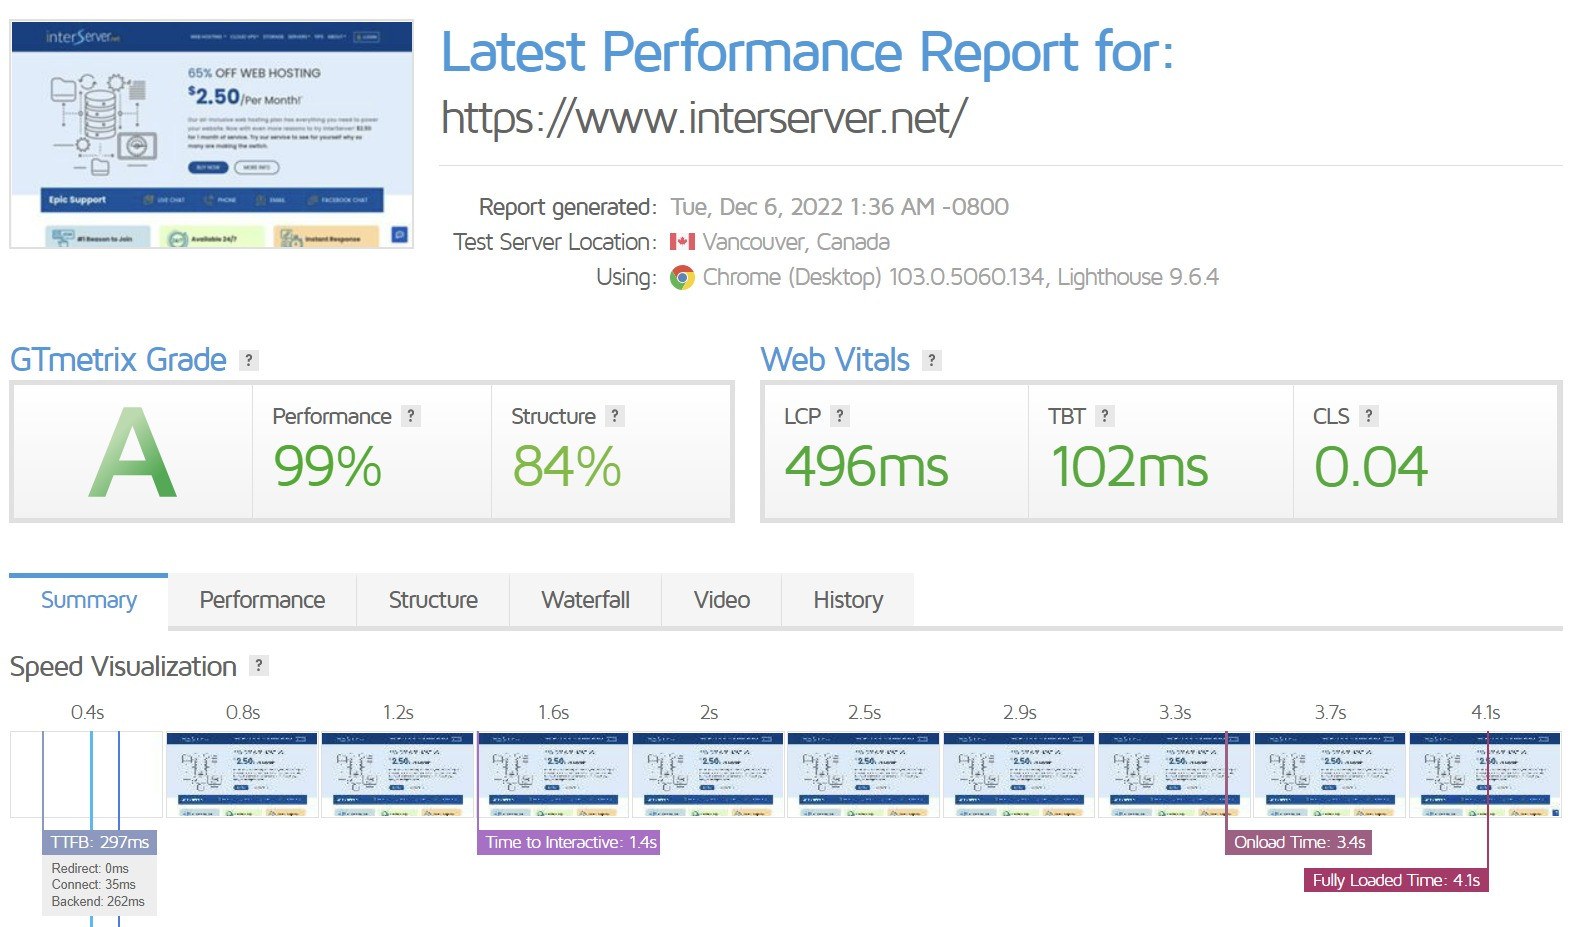Viewport: 1579px width, 927px height.
Task: View the History tab
Action: tap(848, 600)
